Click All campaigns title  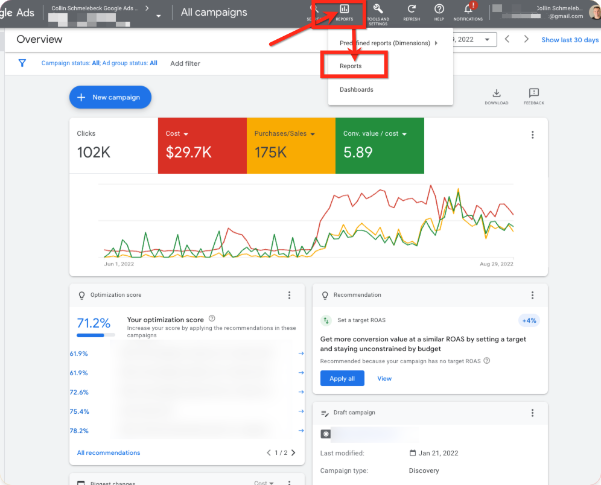pos(214,12)
